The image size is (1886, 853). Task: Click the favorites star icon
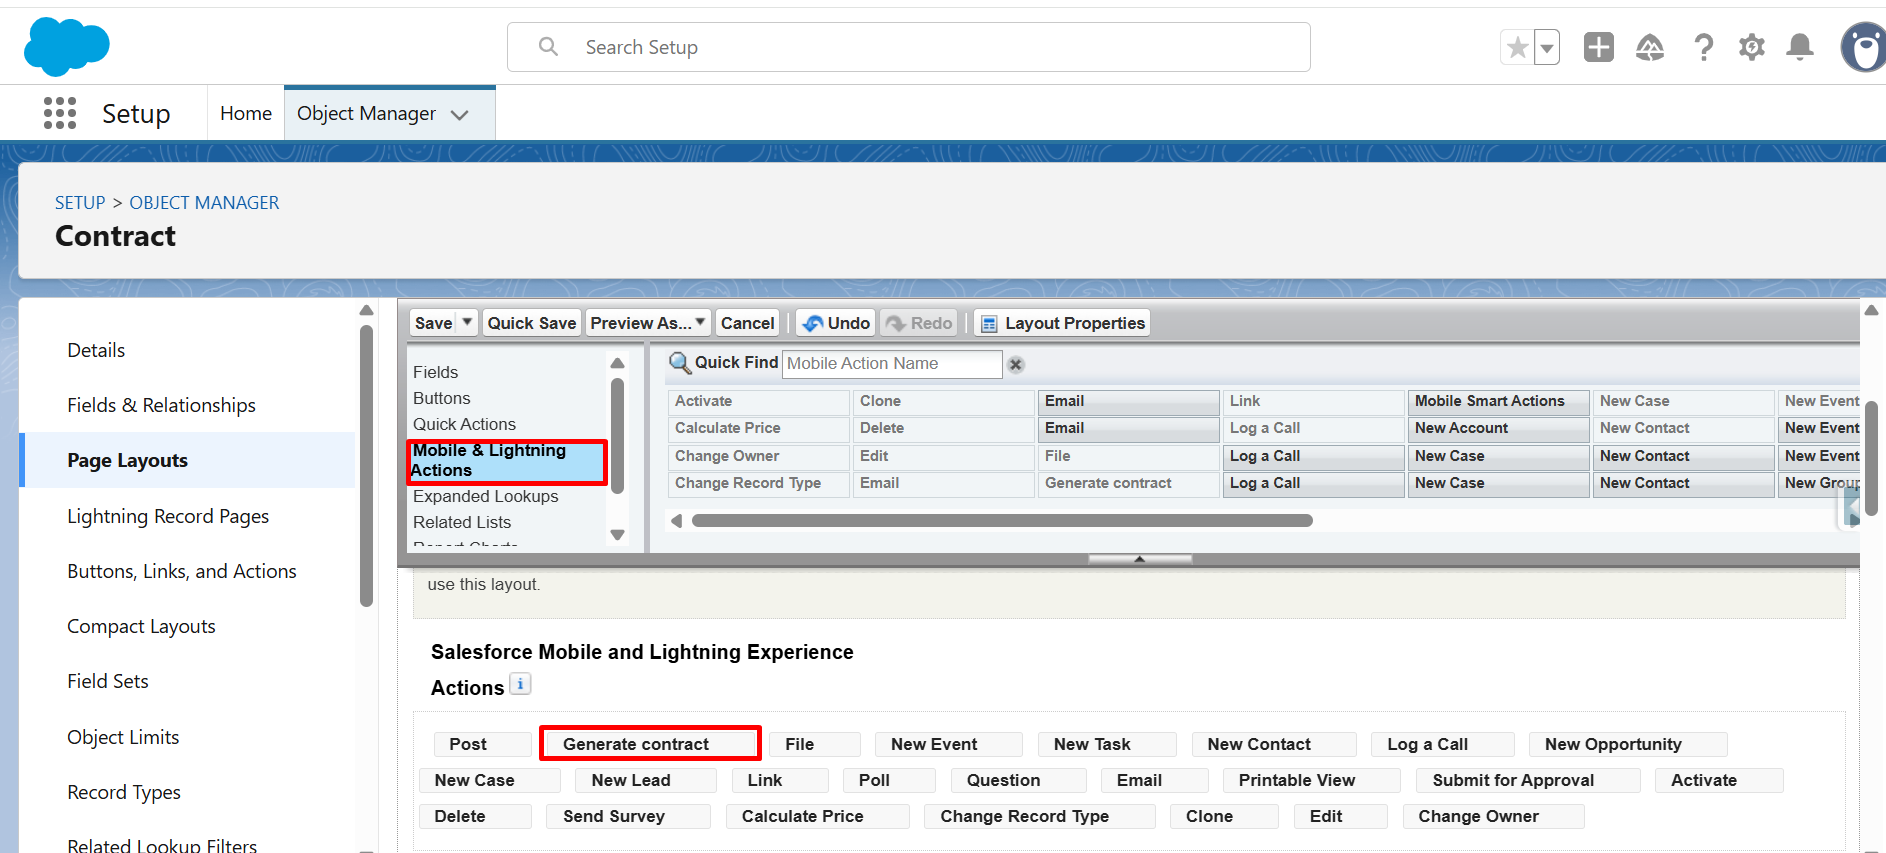[x=1517, y=47]
